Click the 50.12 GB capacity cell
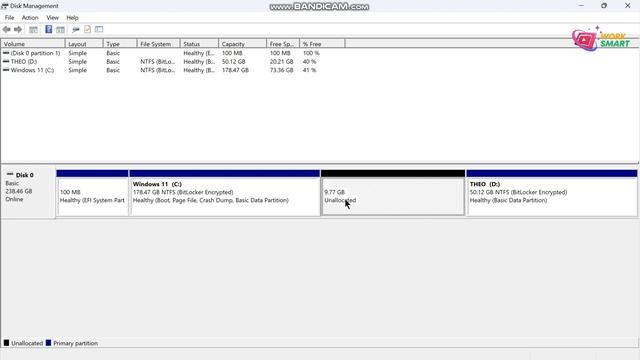 point(233,62)
